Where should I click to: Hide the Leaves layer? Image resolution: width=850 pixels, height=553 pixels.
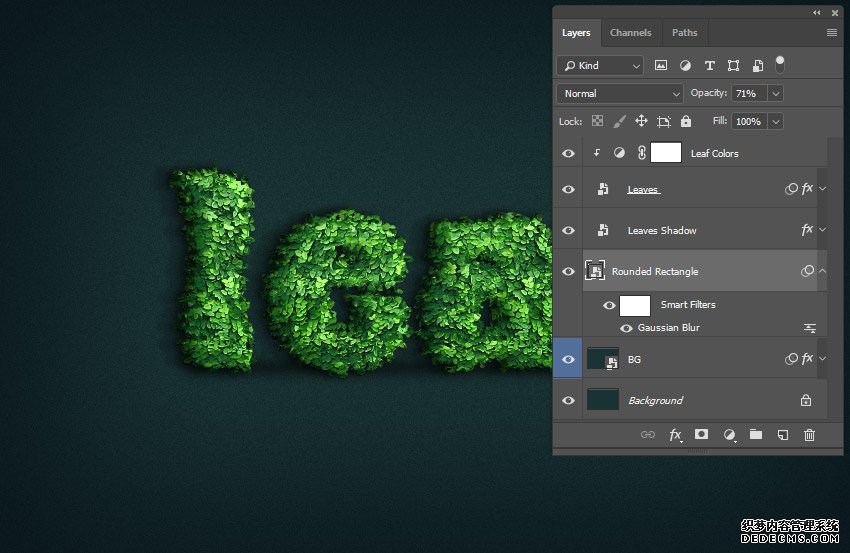(x=568, y=189)
